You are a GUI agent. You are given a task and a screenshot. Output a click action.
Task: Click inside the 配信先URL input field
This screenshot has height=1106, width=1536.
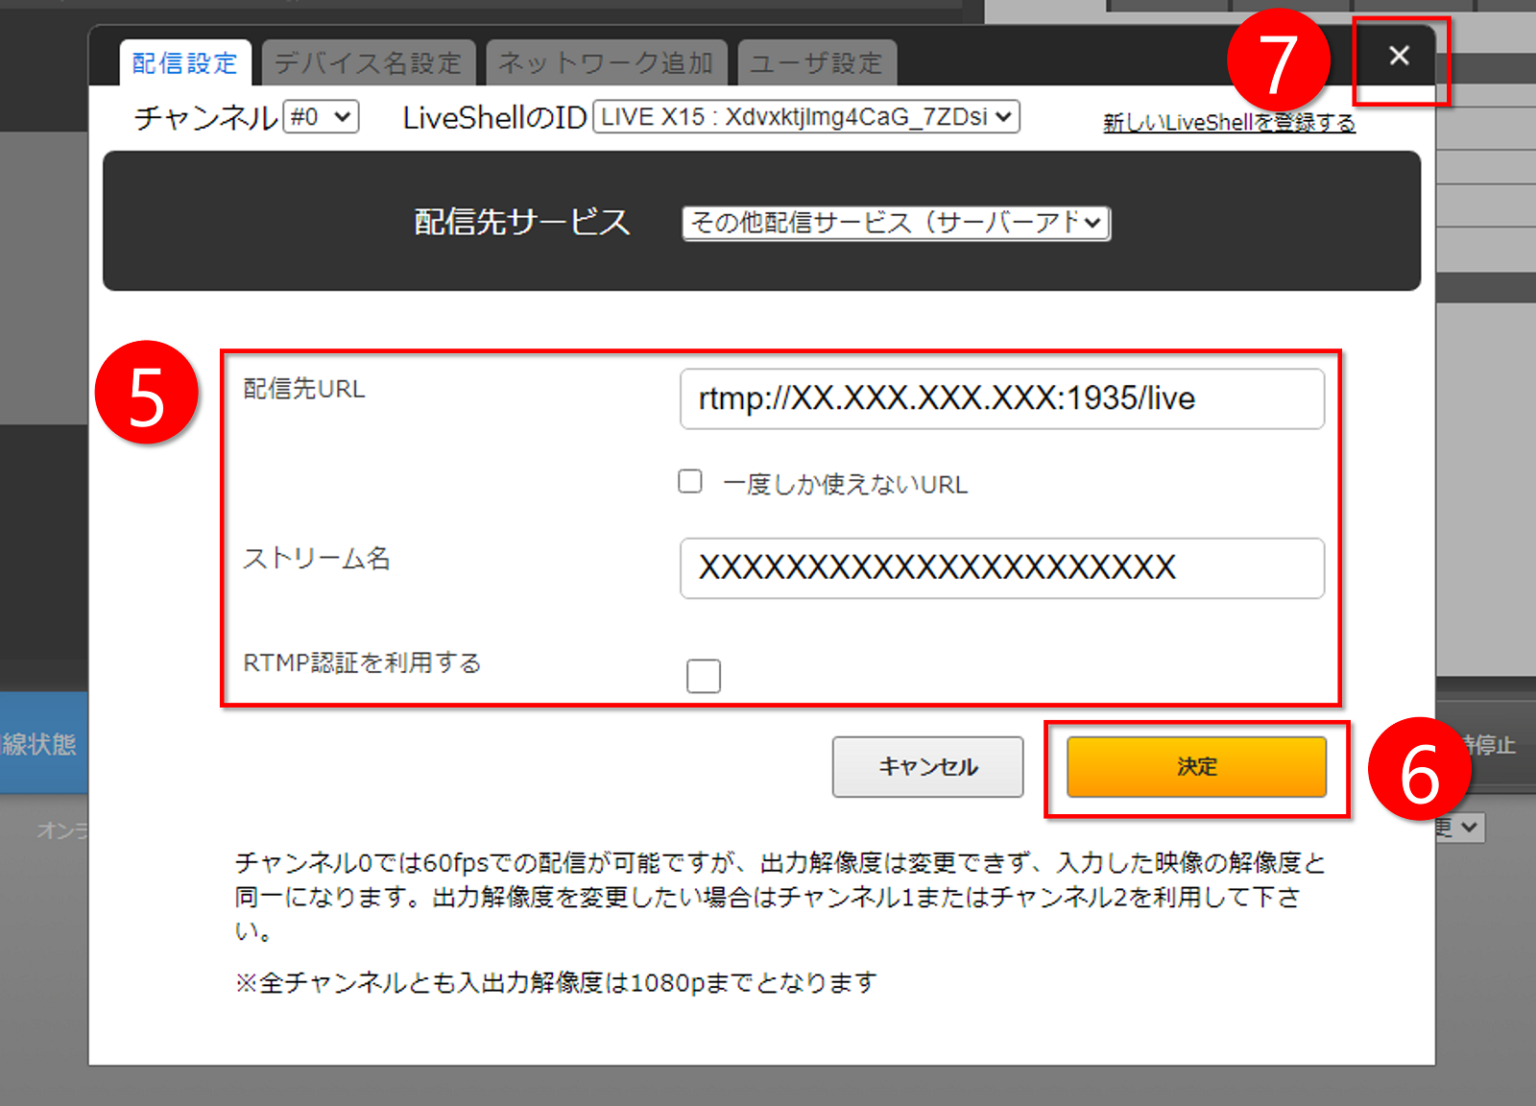coord(1001,399)
